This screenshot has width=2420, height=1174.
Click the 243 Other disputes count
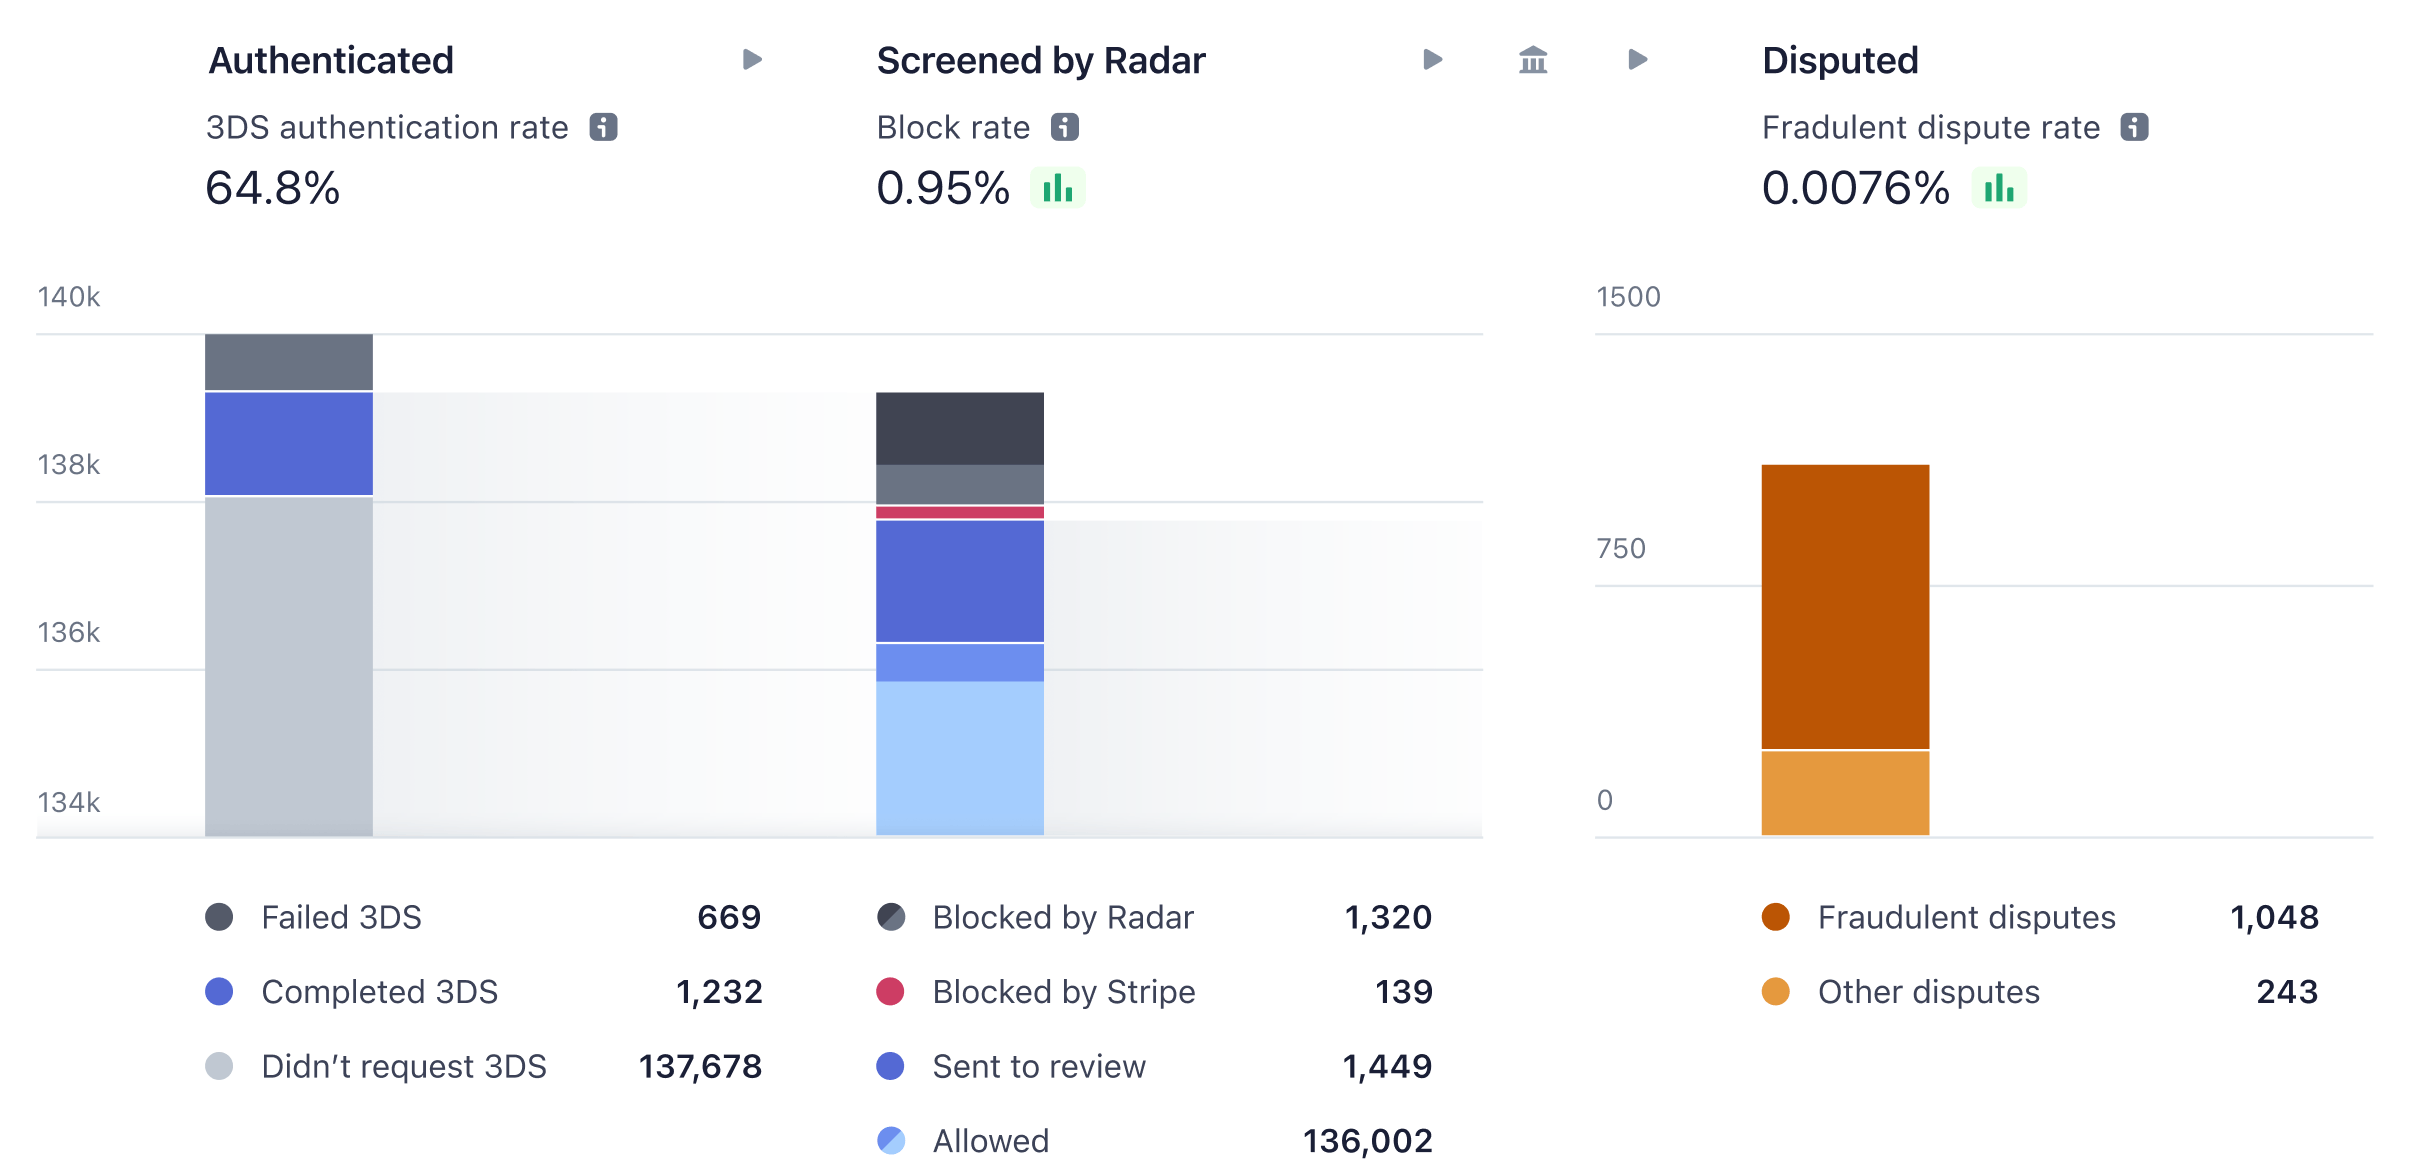2287,992
